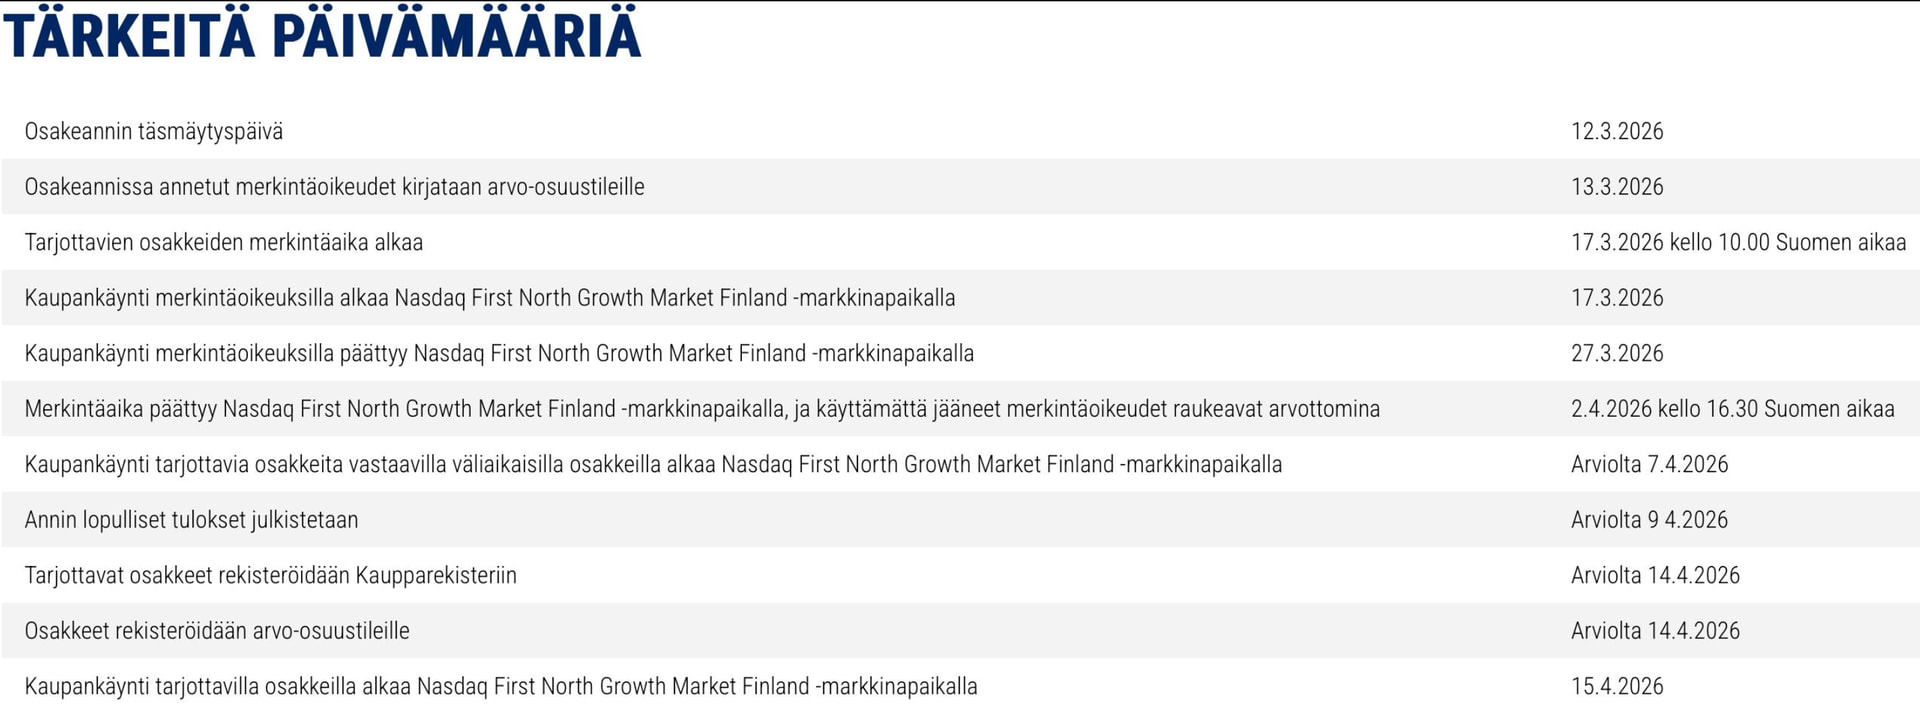The image size is (1920, 720).
Task: Click the 'Kaupankäynti merkintäoikeuksilla päättyy' row label
Action: tap(499, 353)
